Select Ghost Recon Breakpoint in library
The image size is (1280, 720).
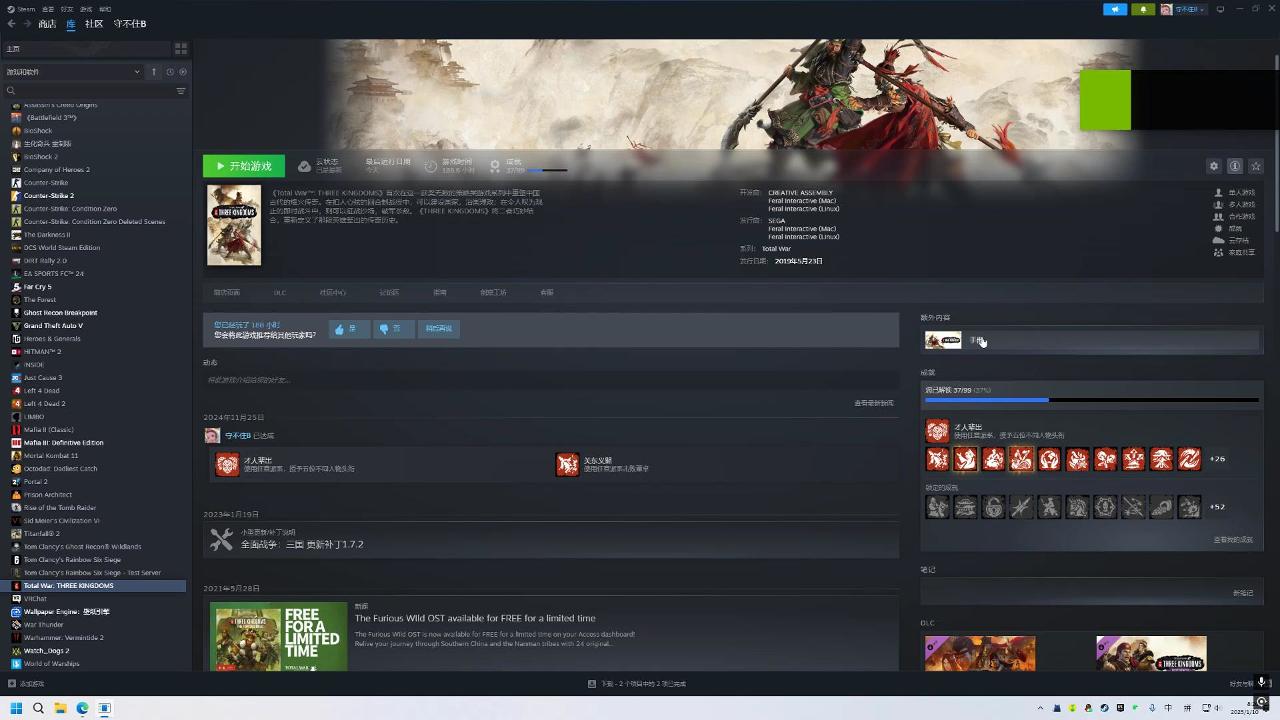[60, 313]
